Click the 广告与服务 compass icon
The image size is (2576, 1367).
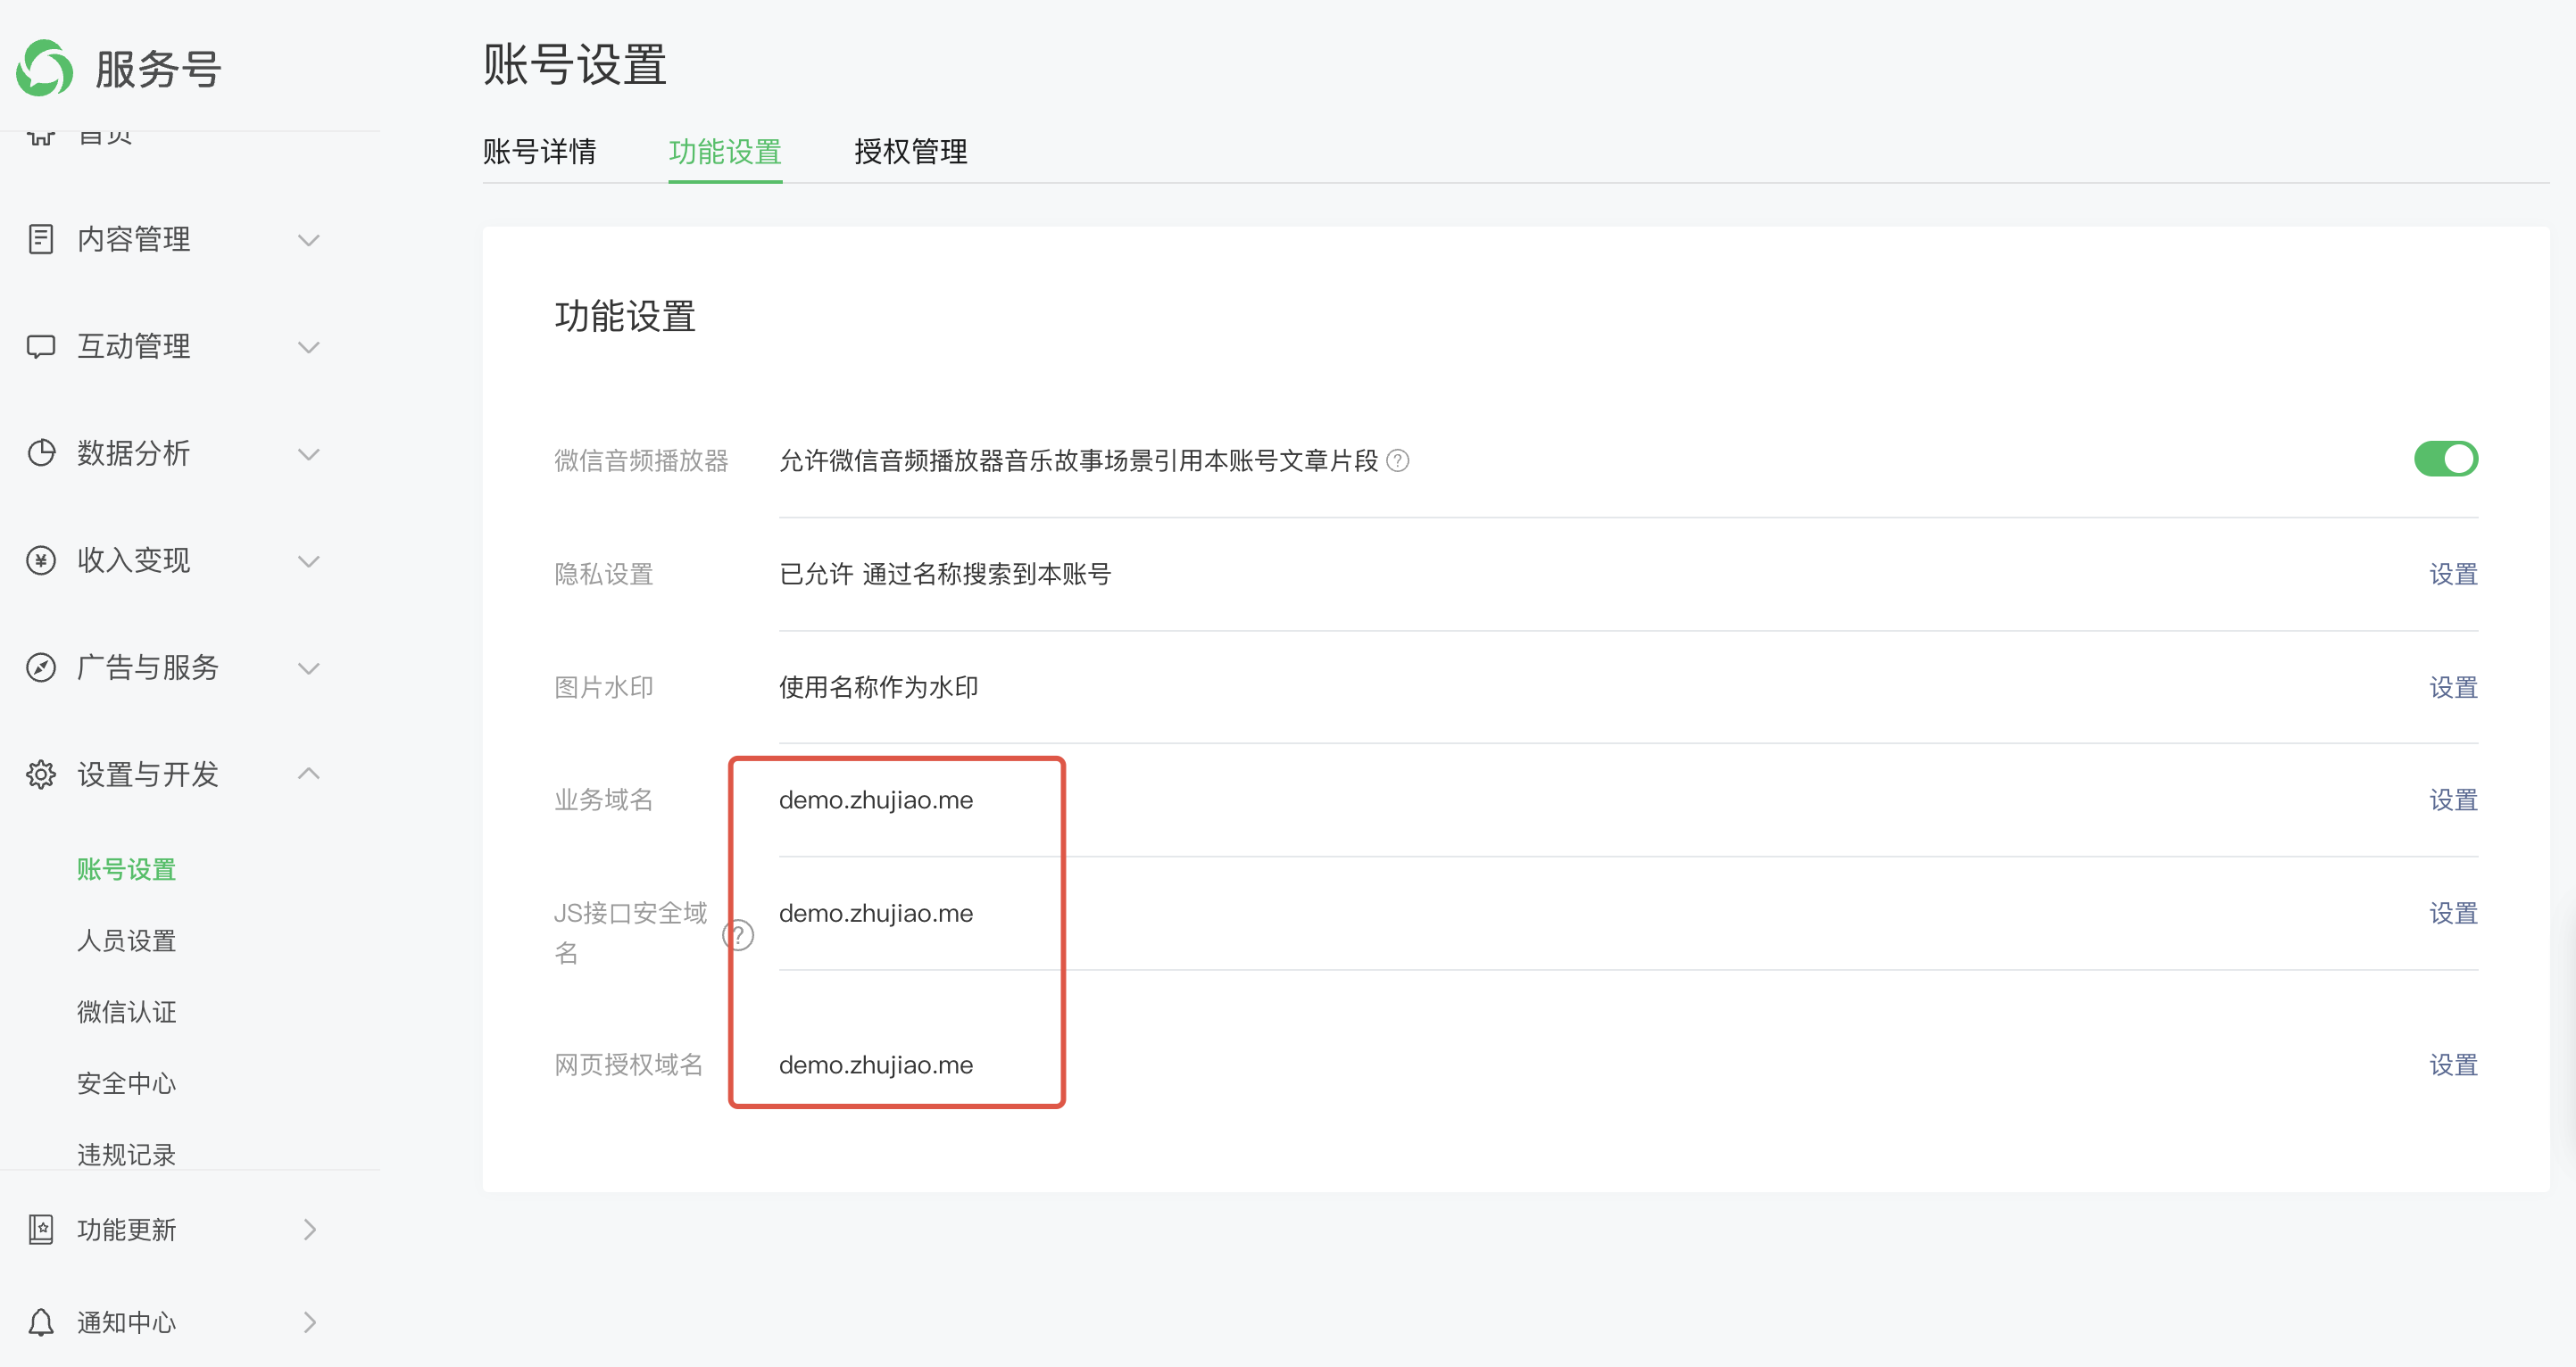coord(41,667)
